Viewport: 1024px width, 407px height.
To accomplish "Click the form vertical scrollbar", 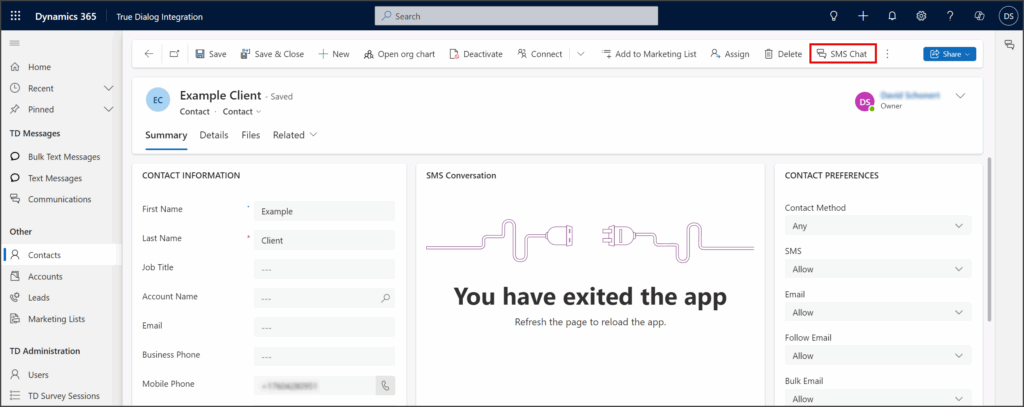I will pos(990,239).
